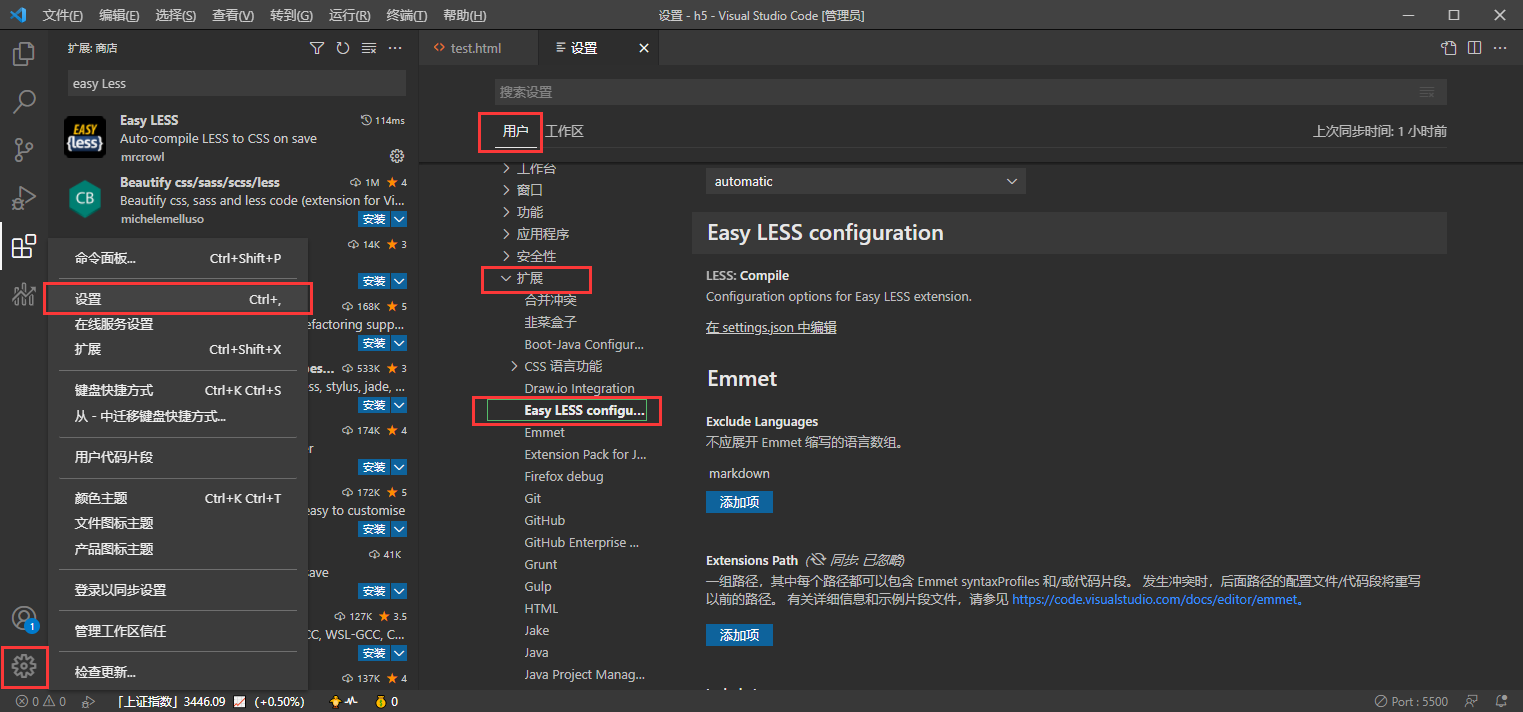Click the easy Less extension search field

point(237,84)
